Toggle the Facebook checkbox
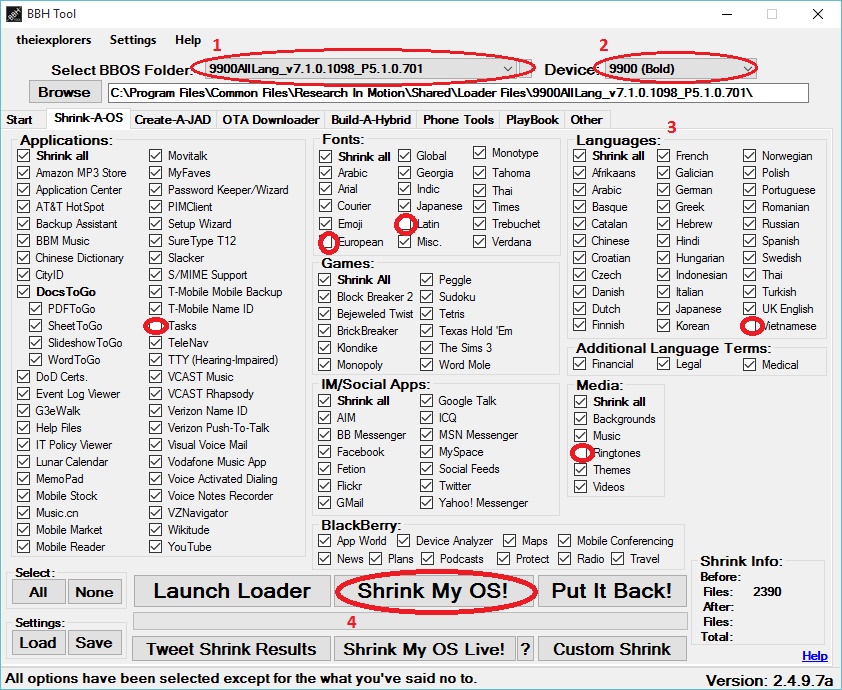This screenshot has width=842, height=690. coord(325,452)
